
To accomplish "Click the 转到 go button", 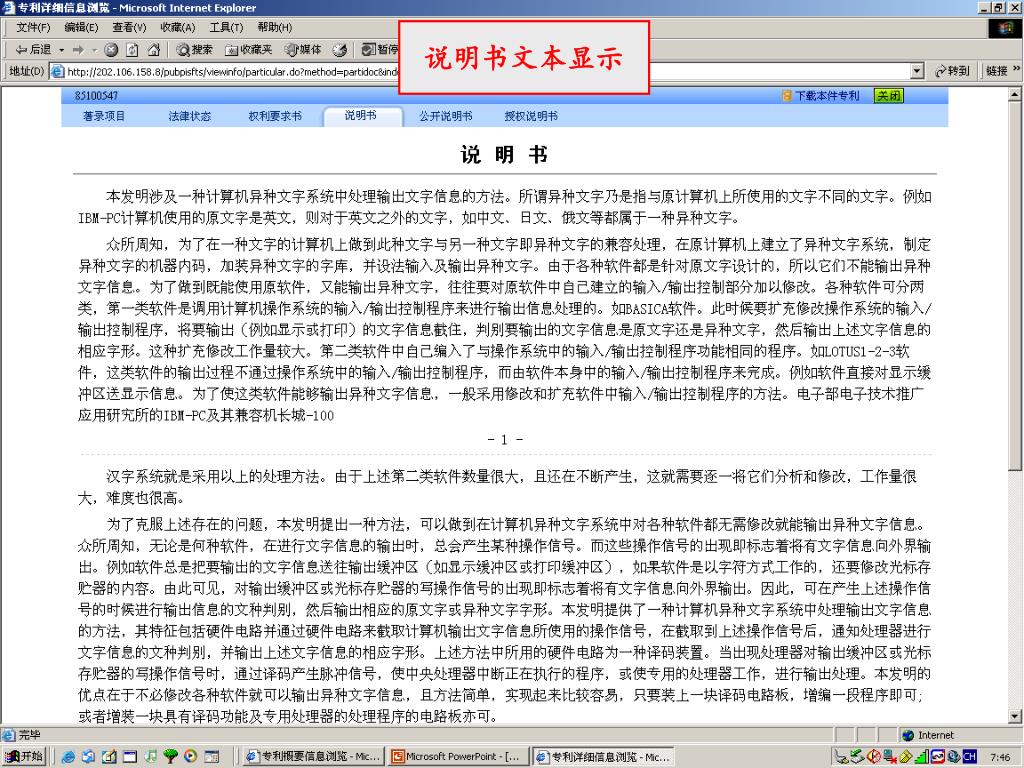I will 952,71.
